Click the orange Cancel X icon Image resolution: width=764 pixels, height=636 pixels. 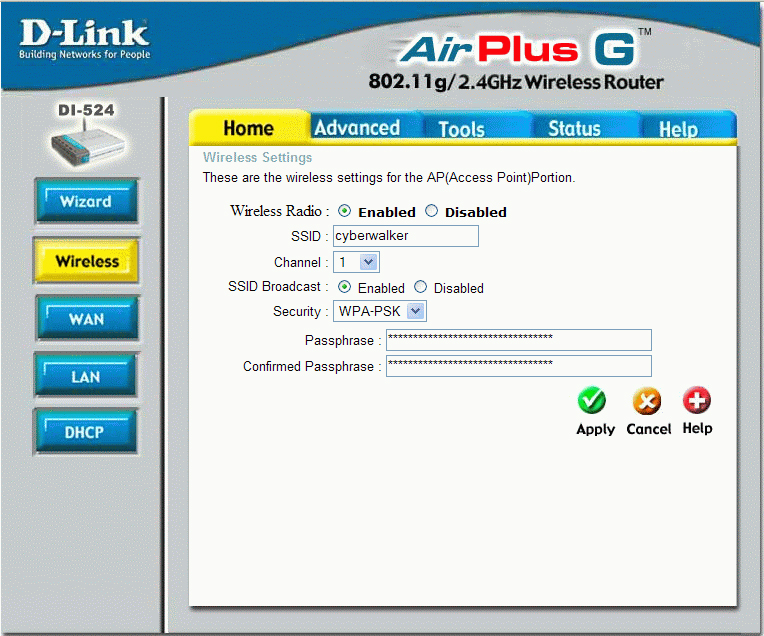[x=647, y=401]
